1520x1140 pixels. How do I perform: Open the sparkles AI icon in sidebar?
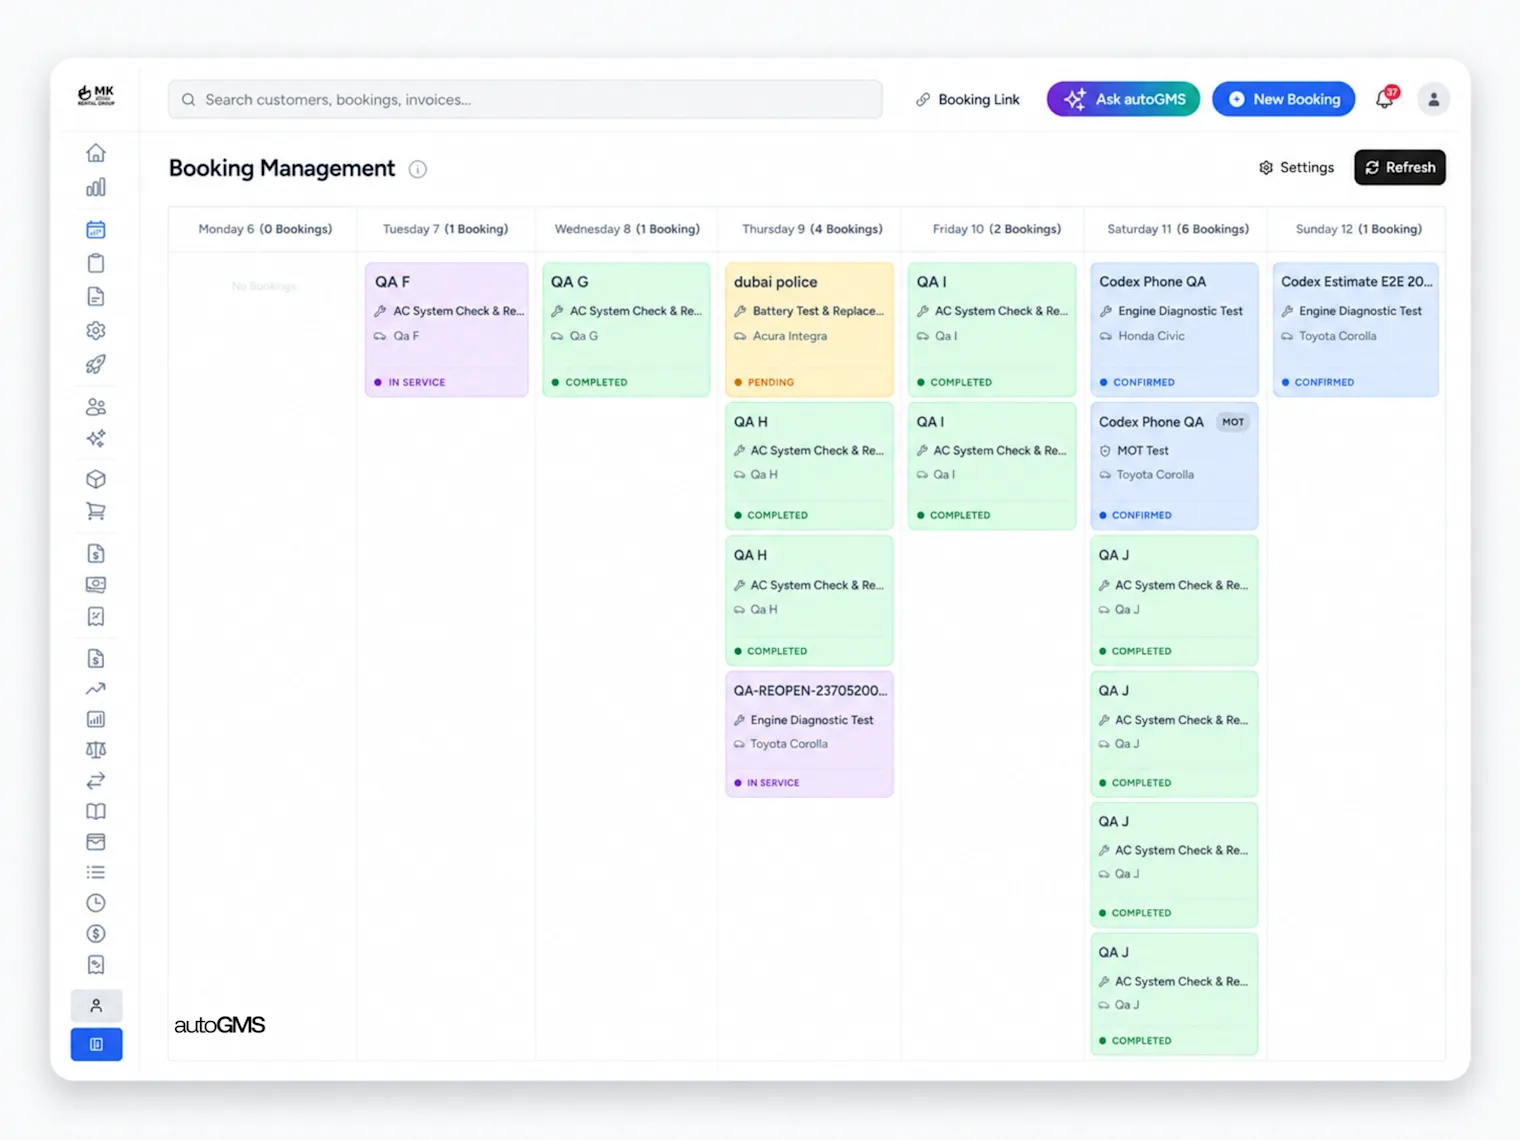[96, 439]
